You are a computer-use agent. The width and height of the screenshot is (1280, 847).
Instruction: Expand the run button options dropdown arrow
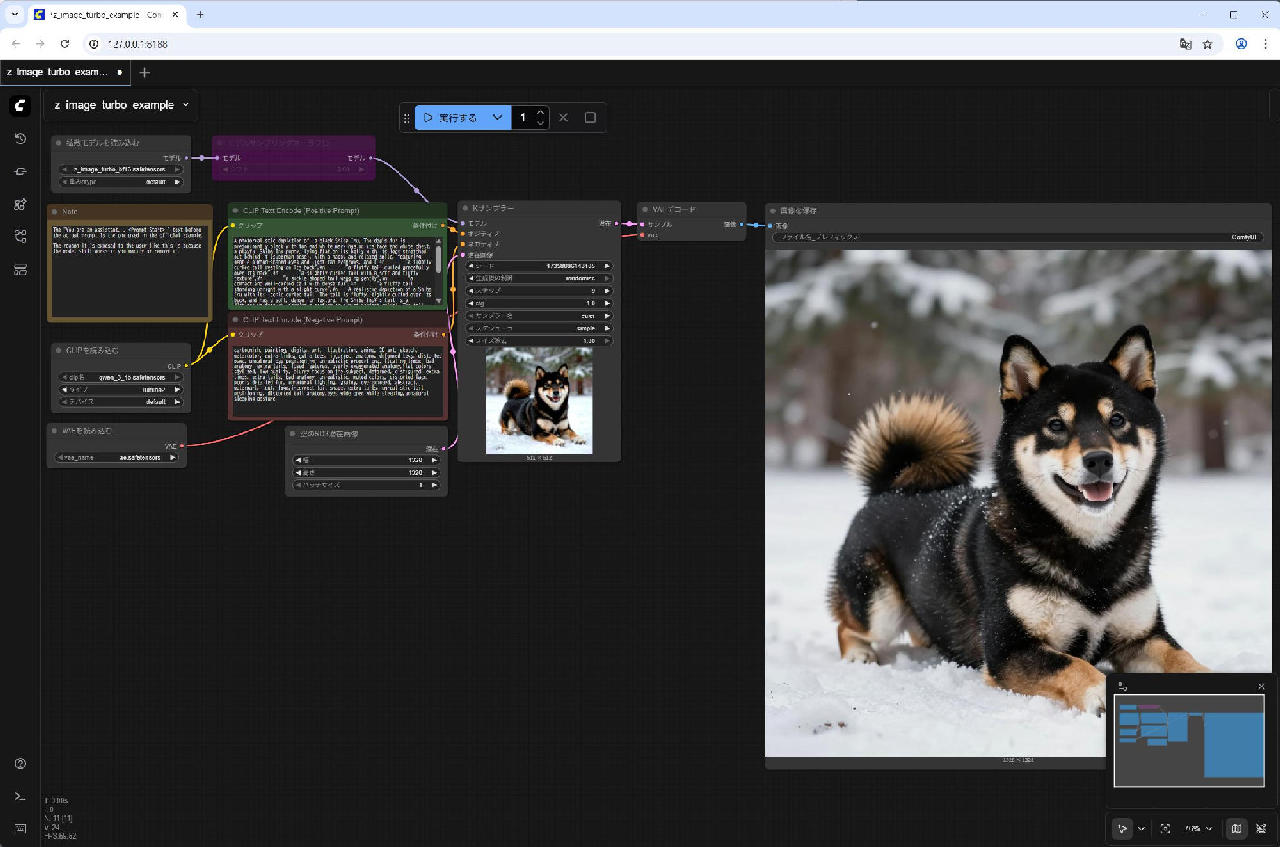point(497,118)
